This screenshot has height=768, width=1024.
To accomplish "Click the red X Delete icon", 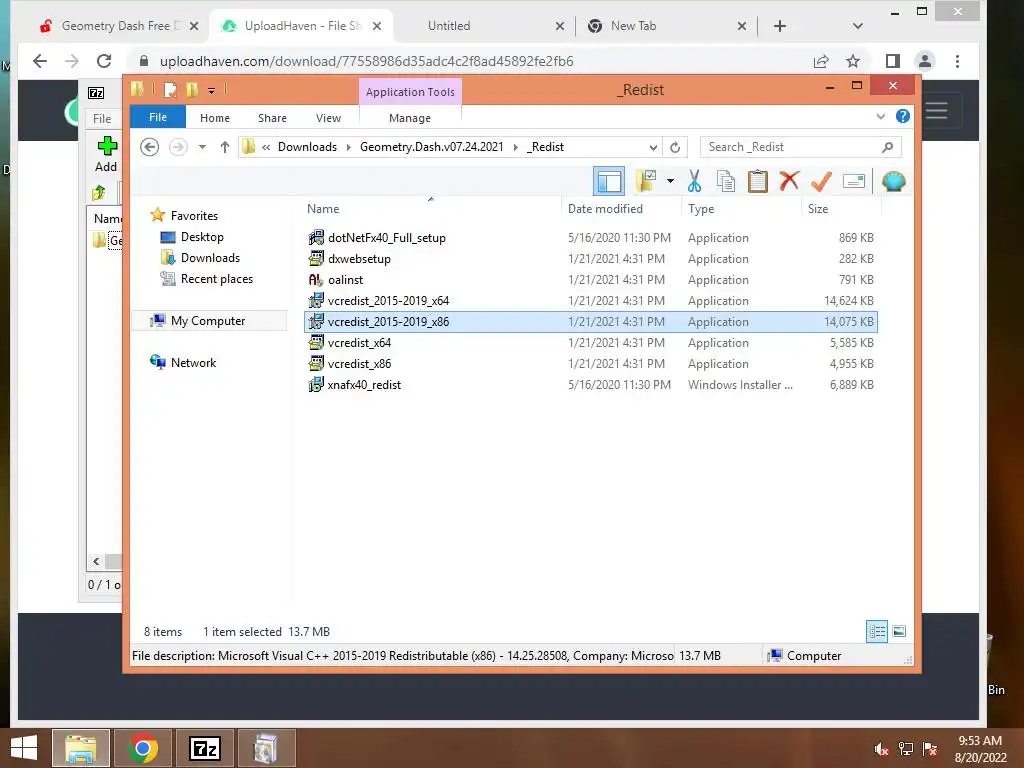I will click(x=789, y=181).
